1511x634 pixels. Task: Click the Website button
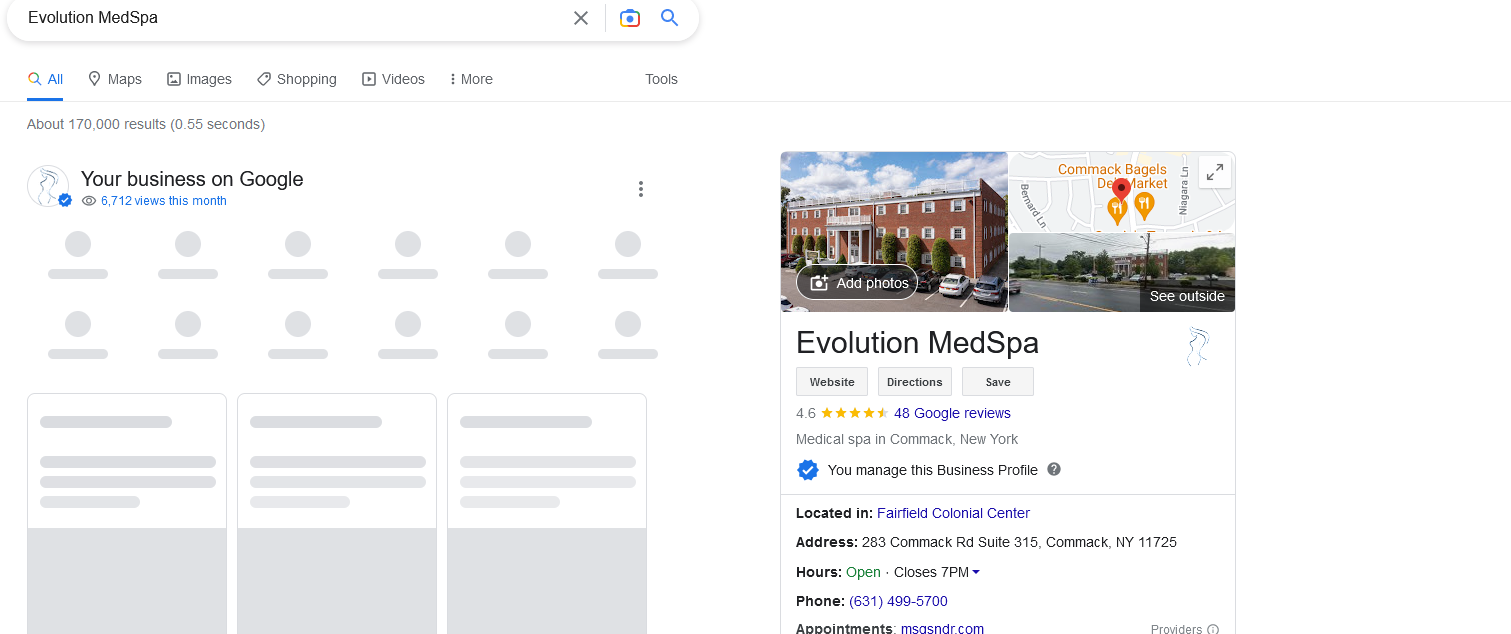pyautogui.click(x=832, y=382)
